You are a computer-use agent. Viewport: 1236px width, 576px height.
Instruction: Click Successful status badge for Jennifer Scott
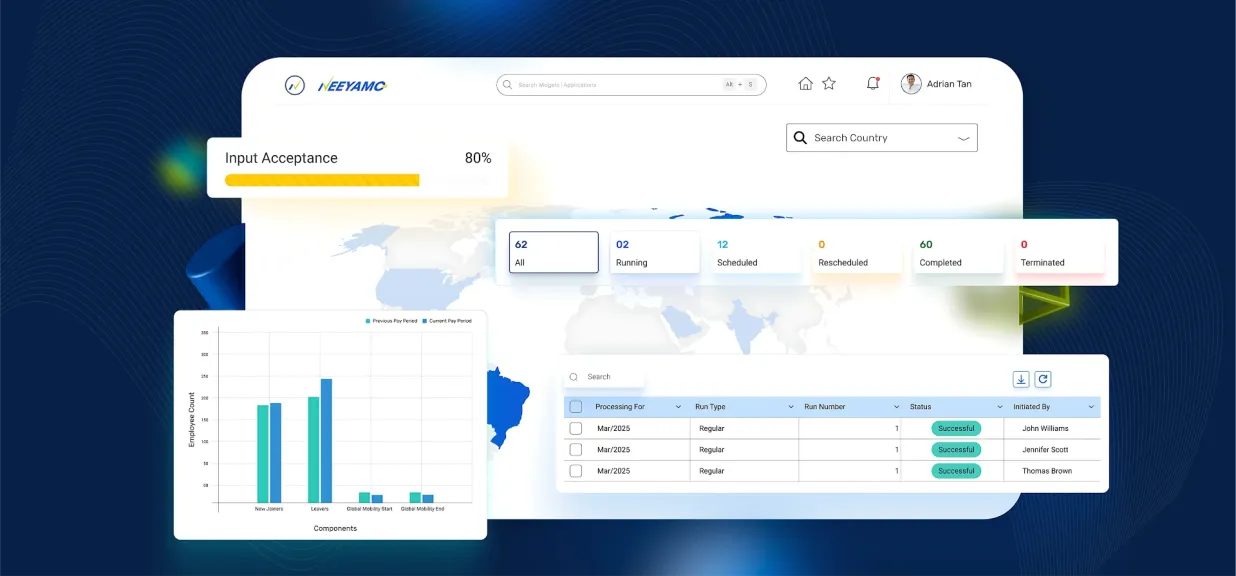point(956,450)
